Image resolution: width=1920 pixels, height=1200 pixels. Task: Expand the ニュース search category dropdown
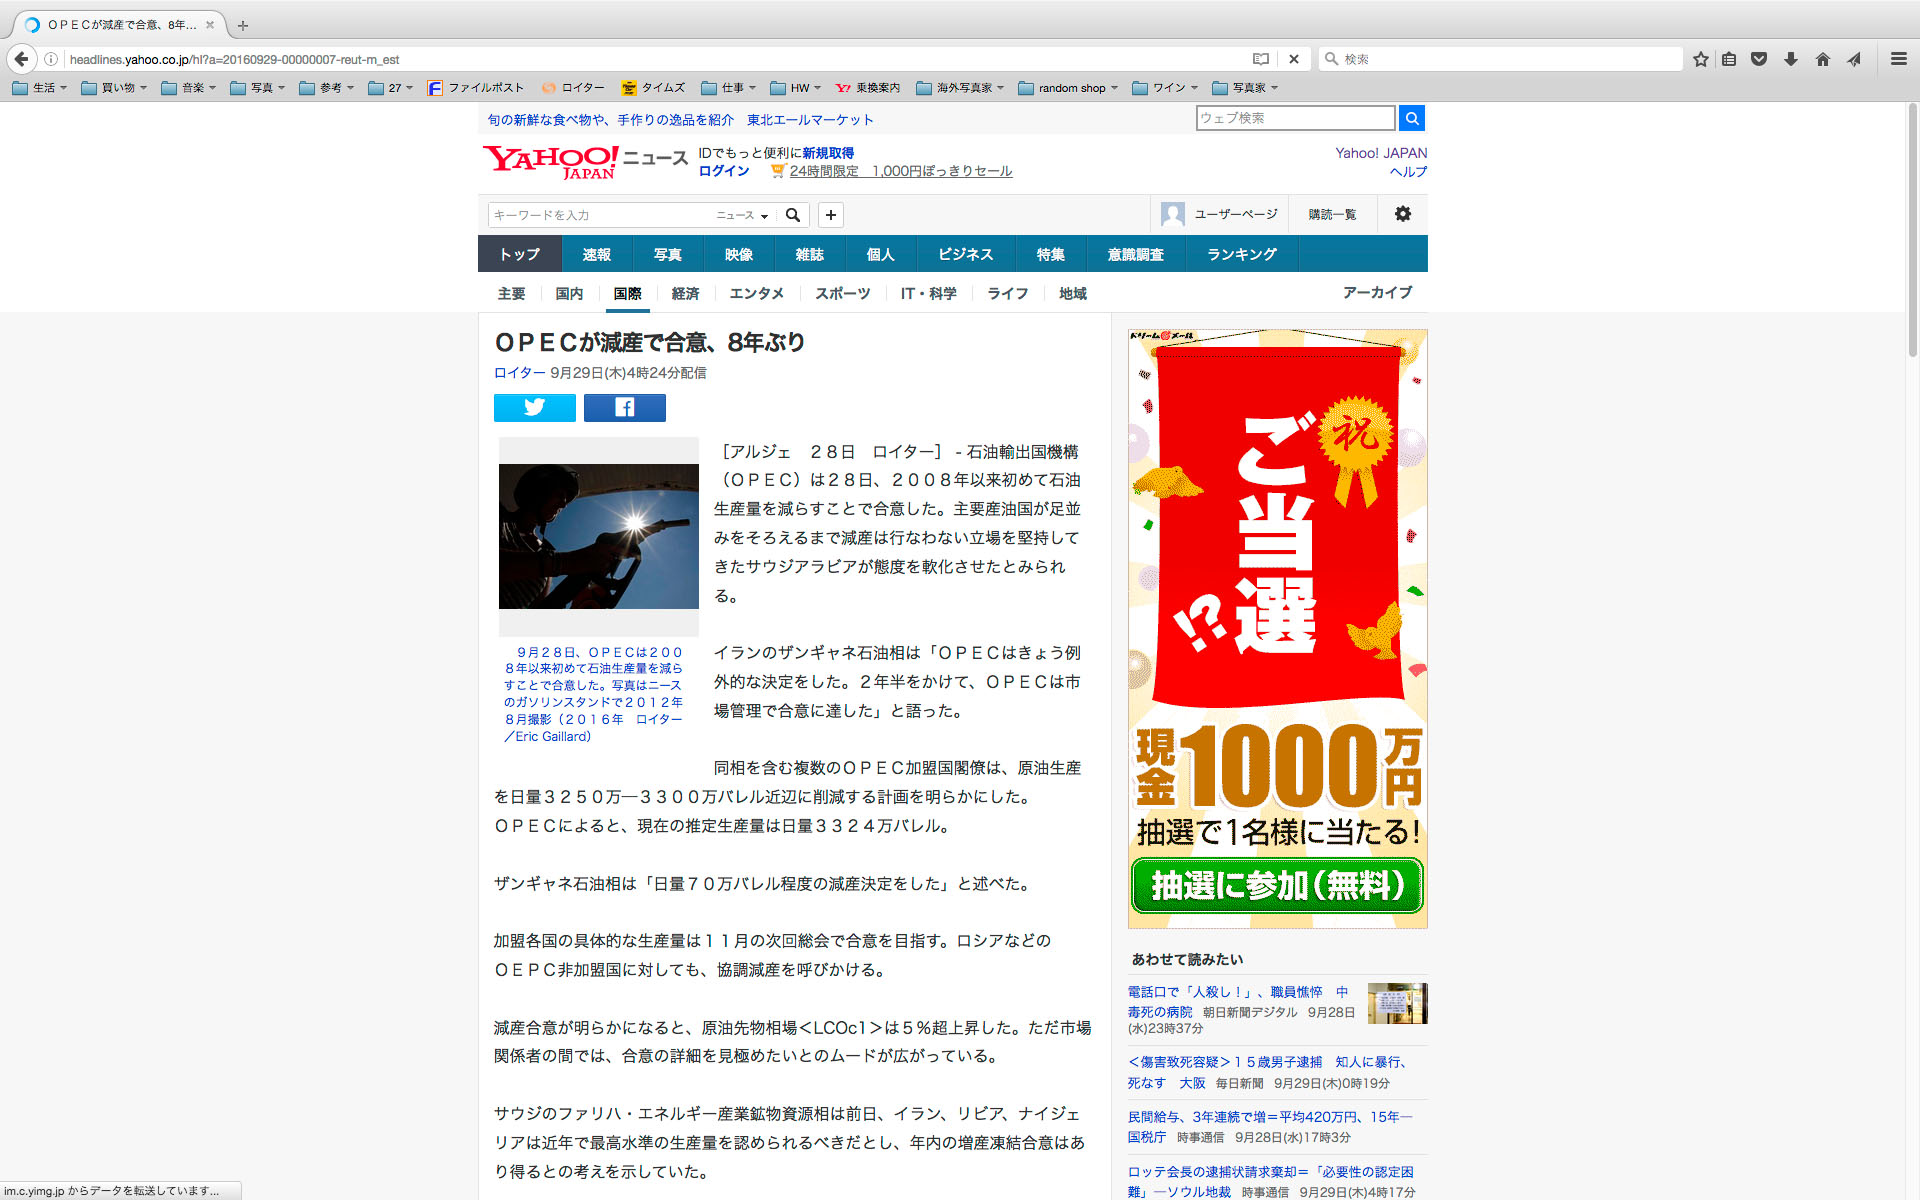[x=742, y=215]
